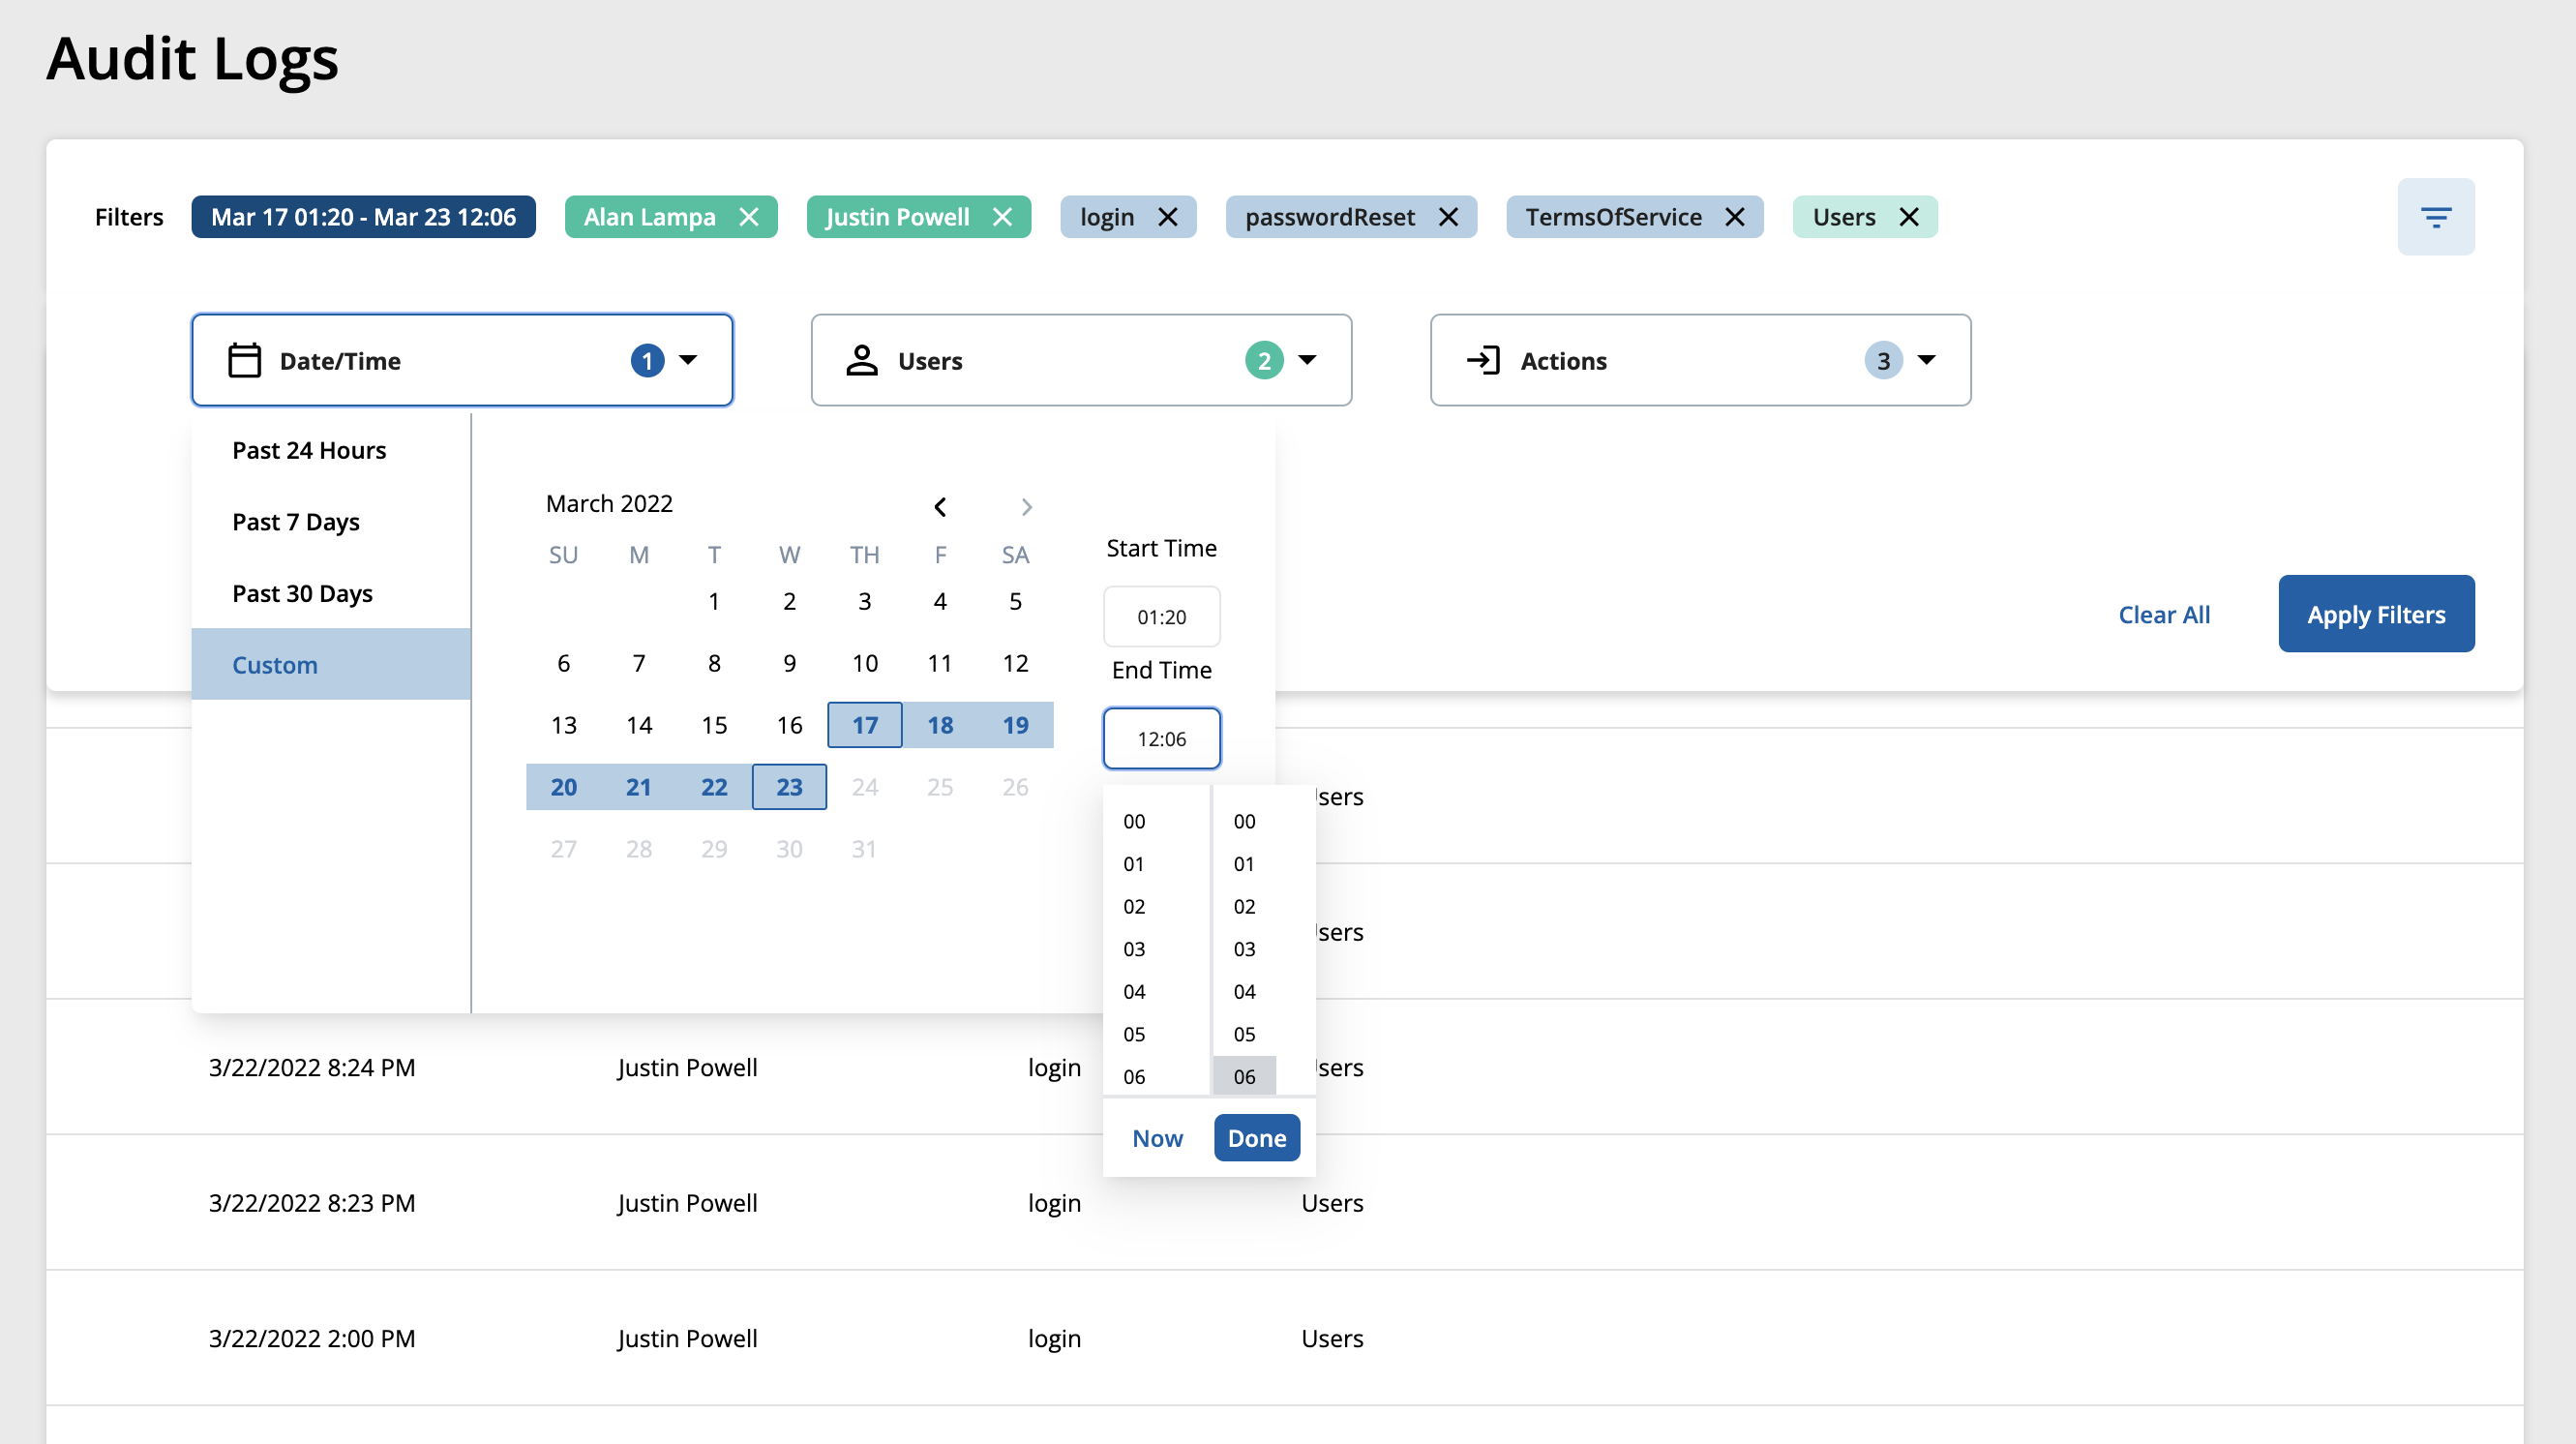
Task: Choose minute 00 in time picker
Action: point(1244,821)
